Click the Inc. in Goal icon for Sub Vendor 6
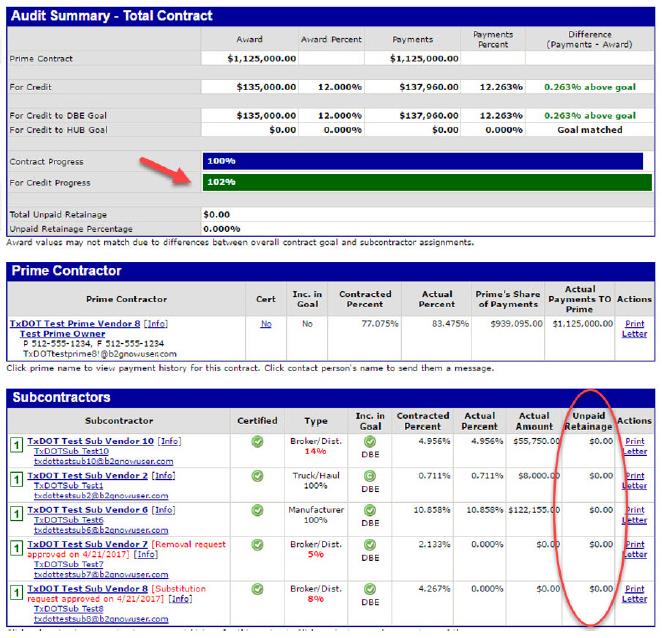 [368, 509]
